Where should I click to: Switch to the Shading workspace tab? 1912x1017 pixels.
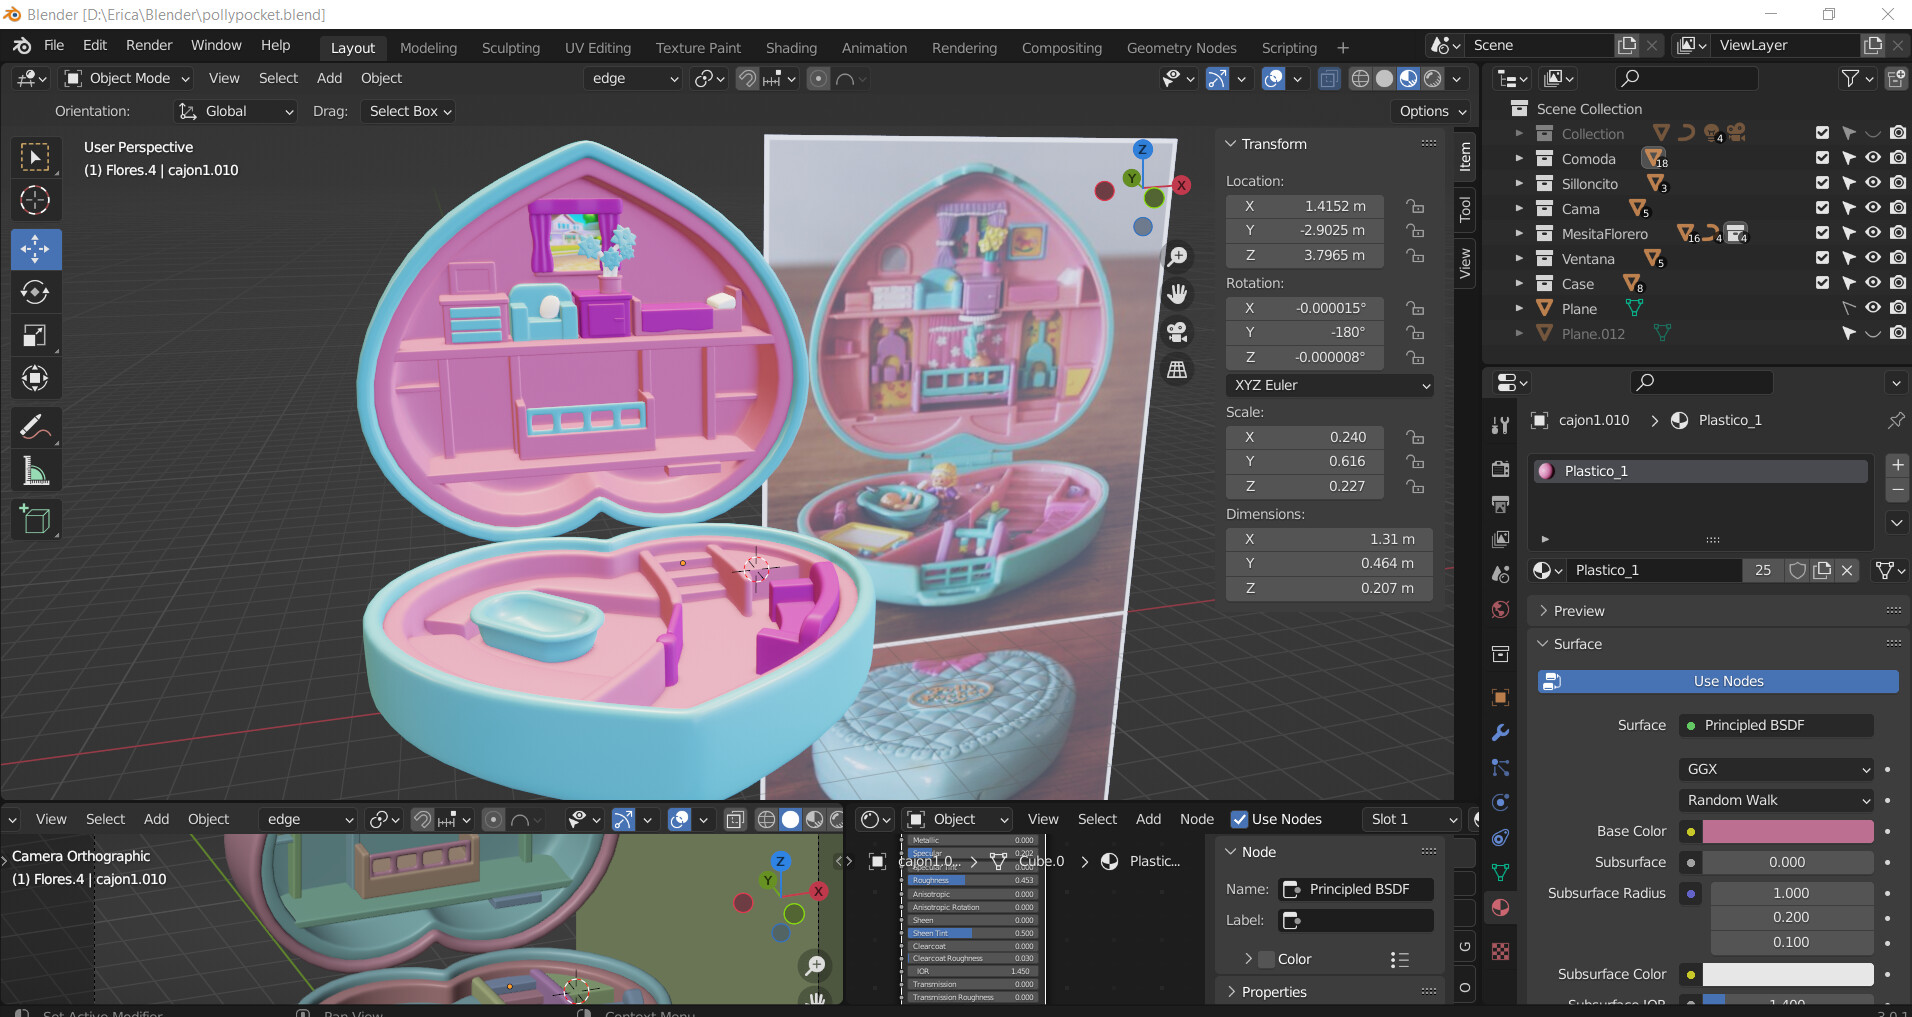[x=790, y=48]
